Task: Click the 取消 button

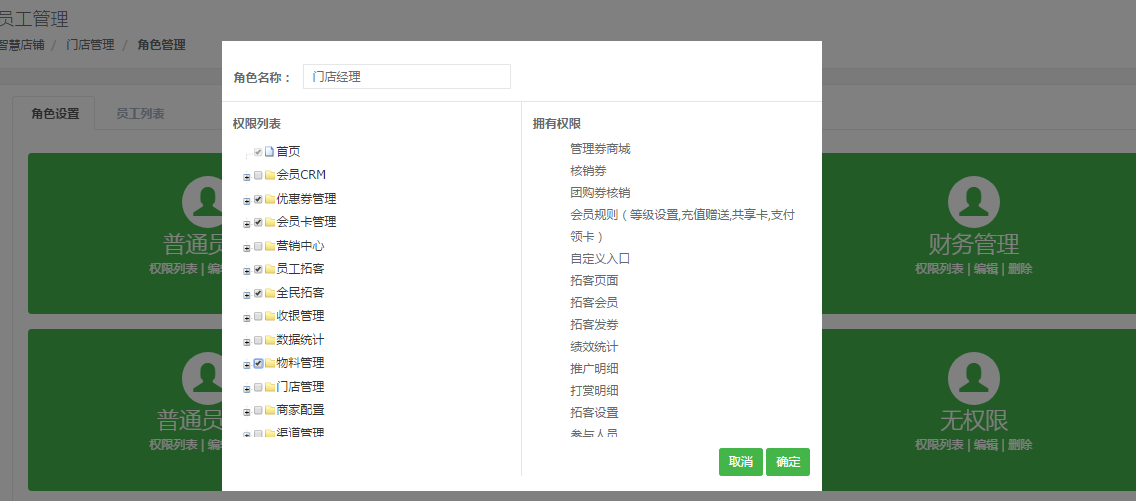Action: tap(740, 462)
